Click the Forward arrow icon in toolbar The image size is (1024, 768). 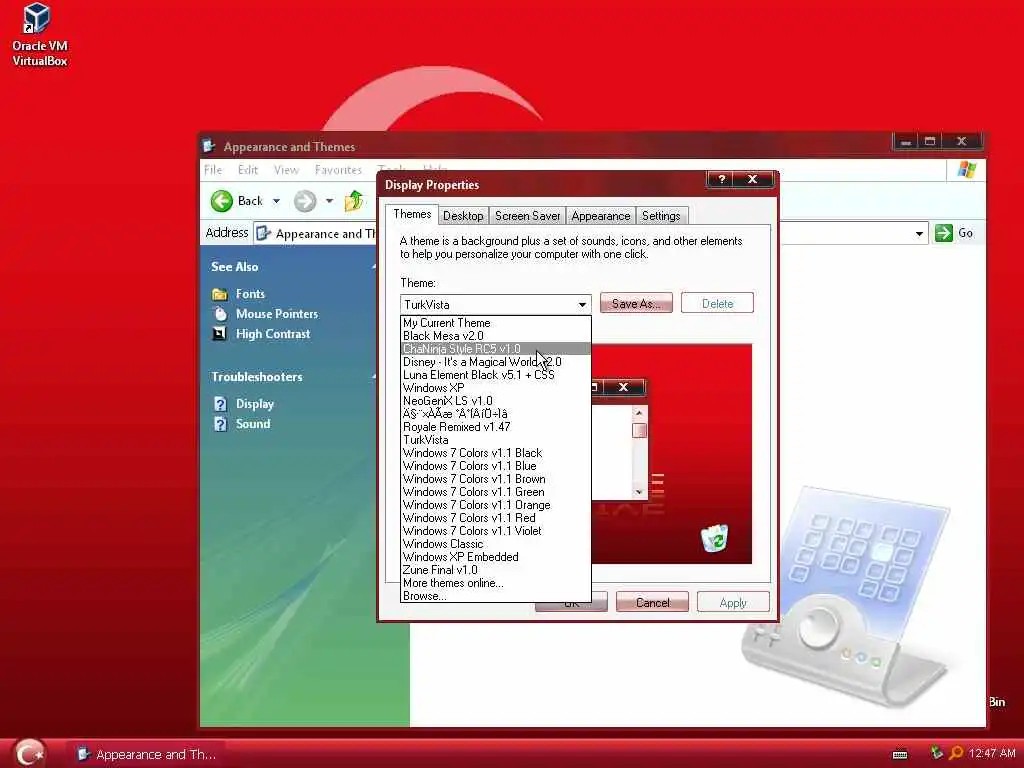304,200
